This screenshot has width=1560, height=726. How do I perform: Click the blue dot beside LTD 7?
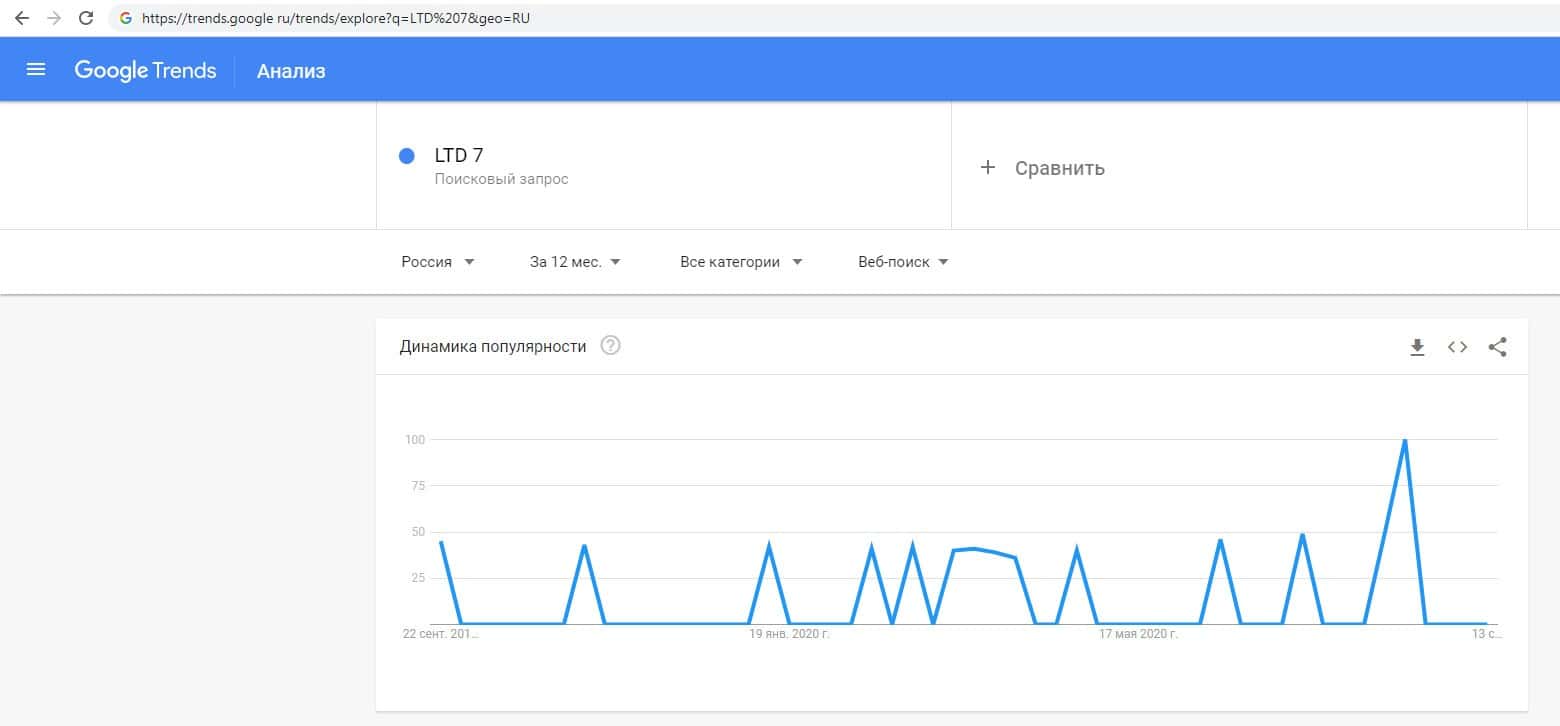[x=407, y=156]
